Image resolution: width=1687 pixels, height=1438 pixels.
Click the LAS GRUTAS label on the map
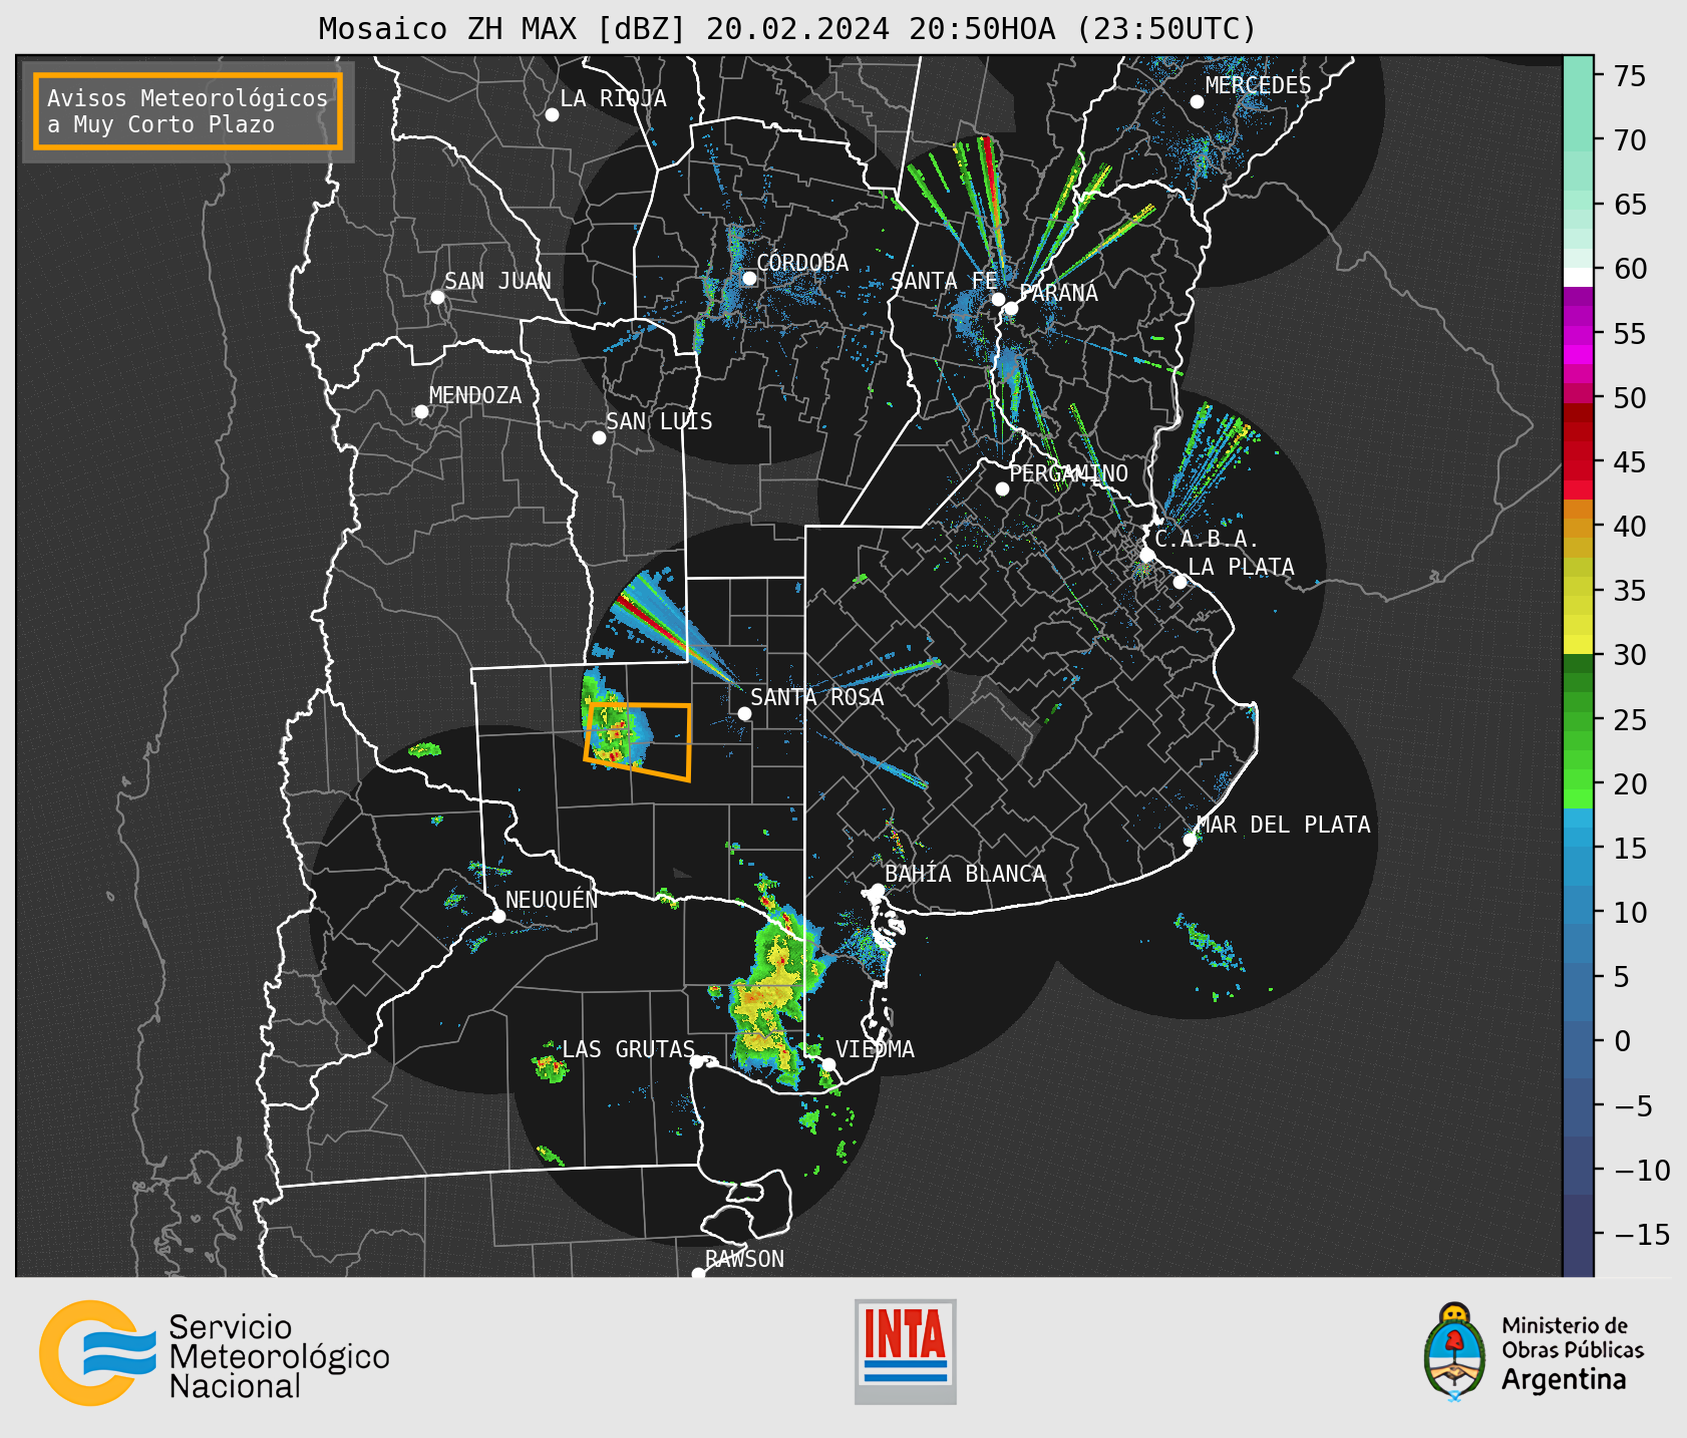pos(628,1049)
